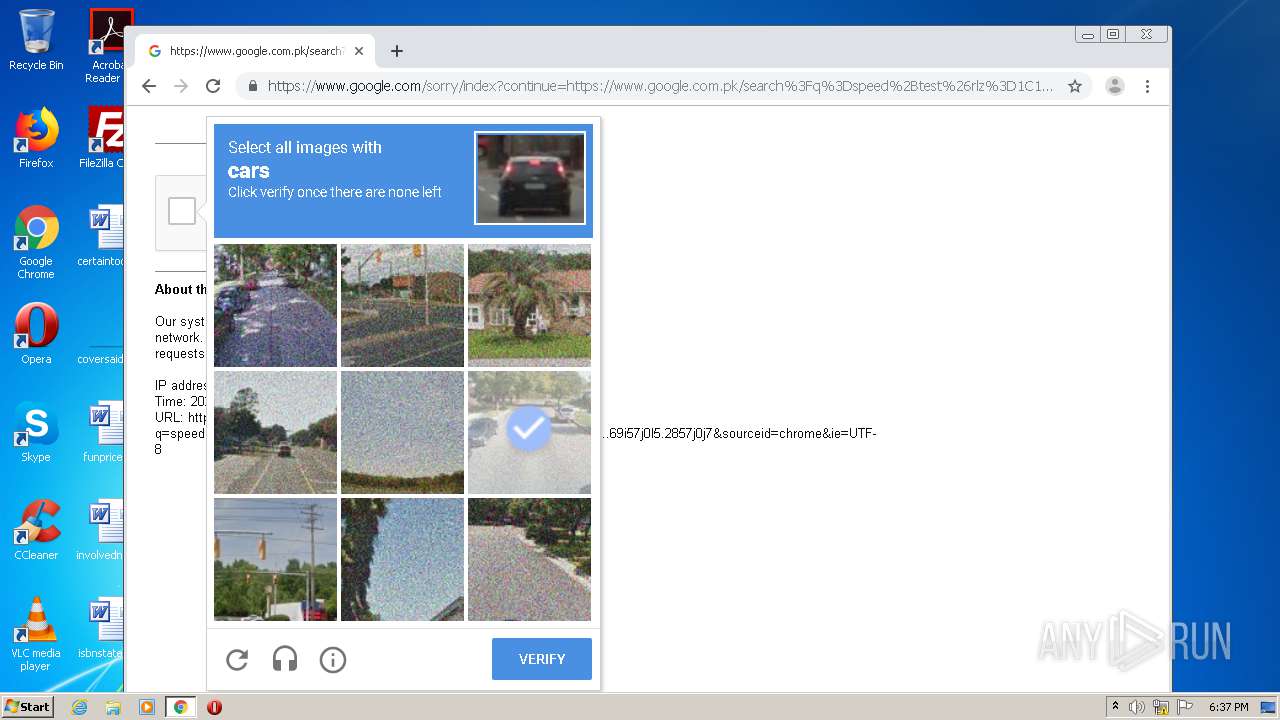Select the tile with parked cars on tree-lined street
This screenshot has width=1280, height=720.
pyautogui.click(x=275, y=305)
